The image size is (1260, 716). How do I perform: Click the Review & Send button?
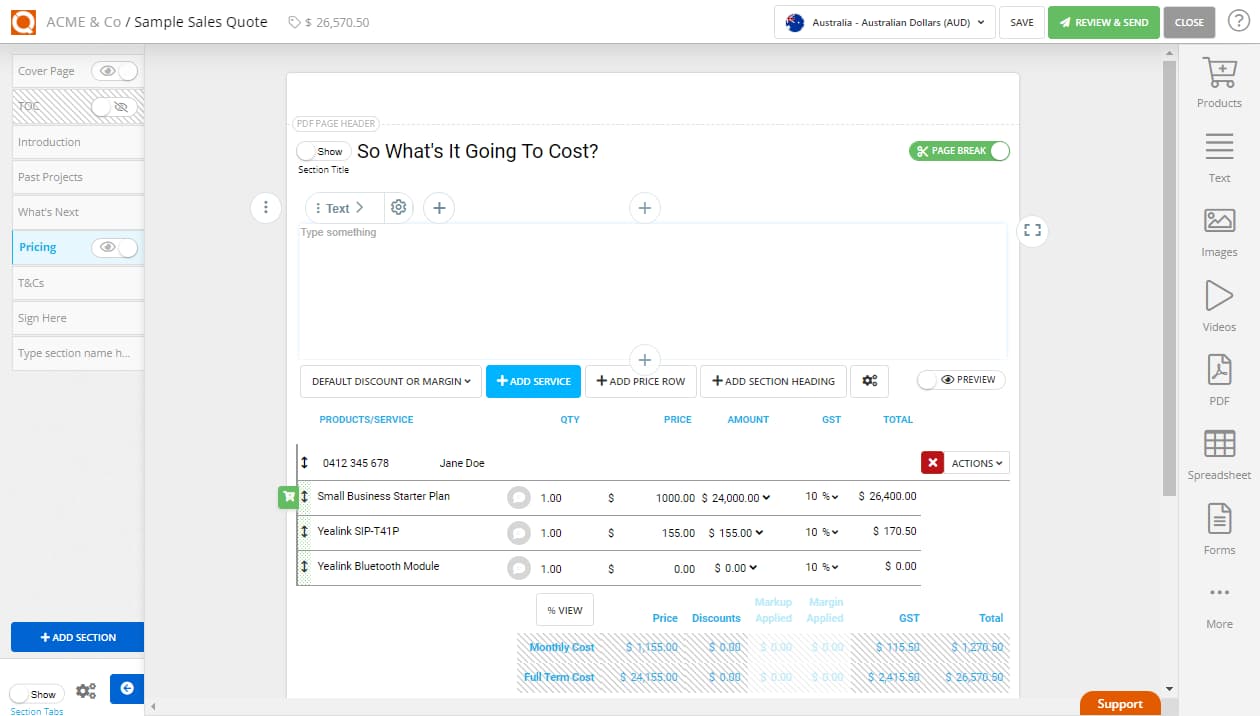[1103, 22]
